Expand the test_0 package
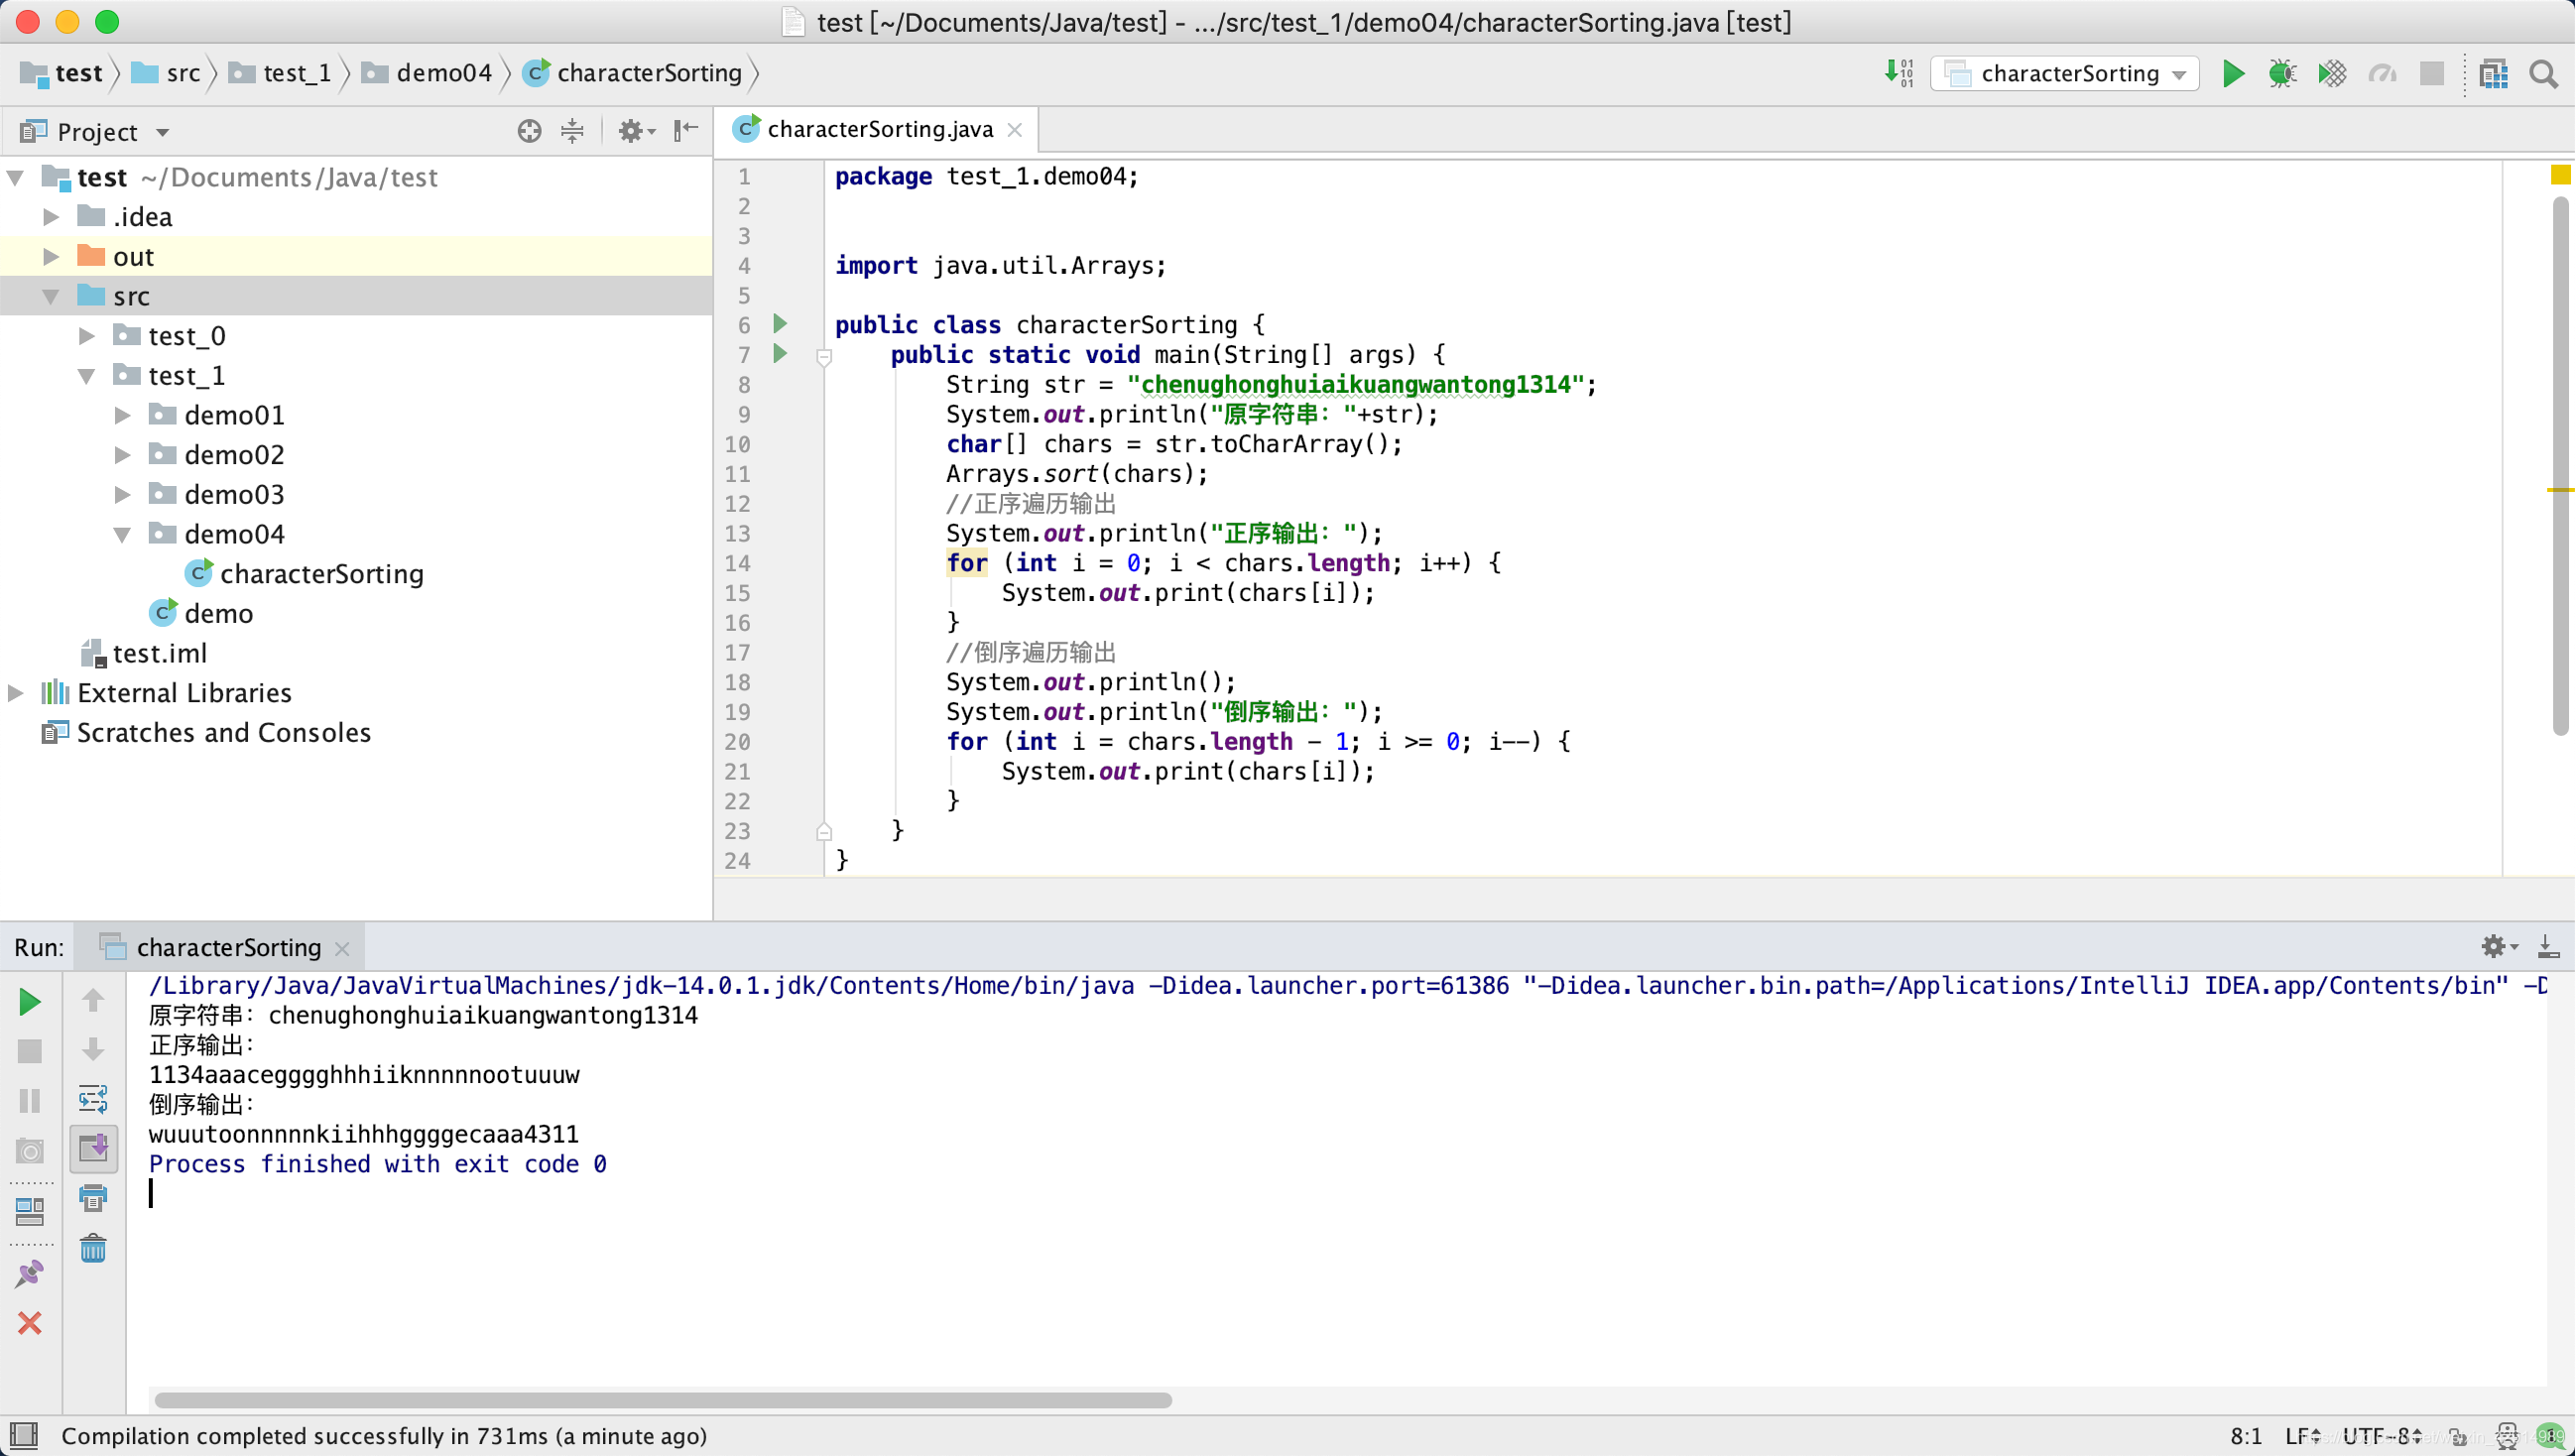 click(x=87, y=336)
